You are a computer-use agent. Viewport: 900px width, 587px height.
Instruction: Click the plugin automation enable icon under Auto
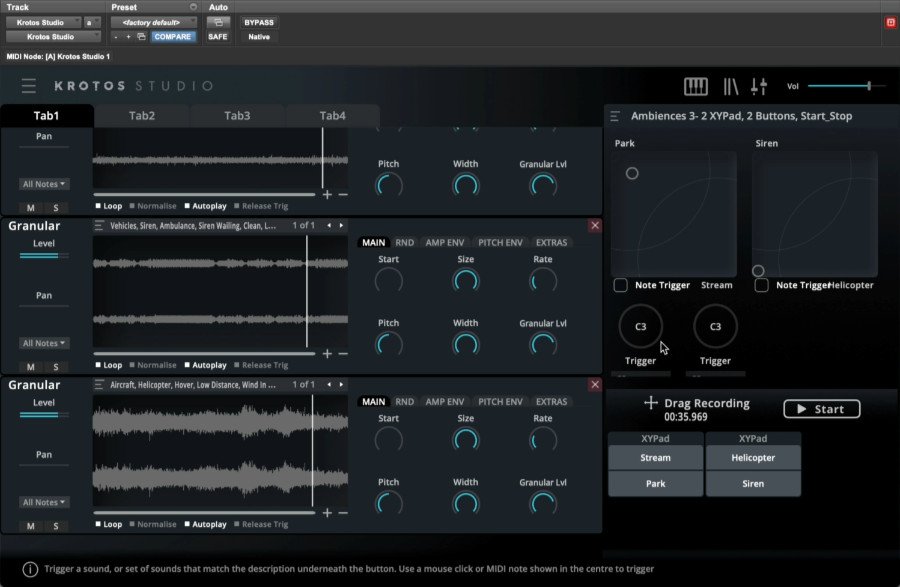(218, 22)
